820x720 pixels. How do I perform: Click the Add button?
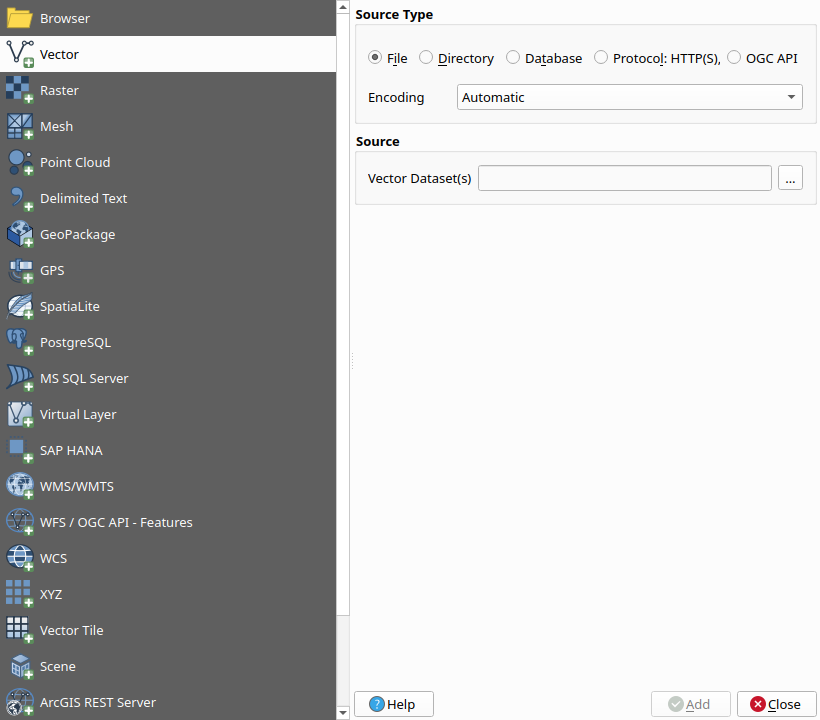click(690, 704)
